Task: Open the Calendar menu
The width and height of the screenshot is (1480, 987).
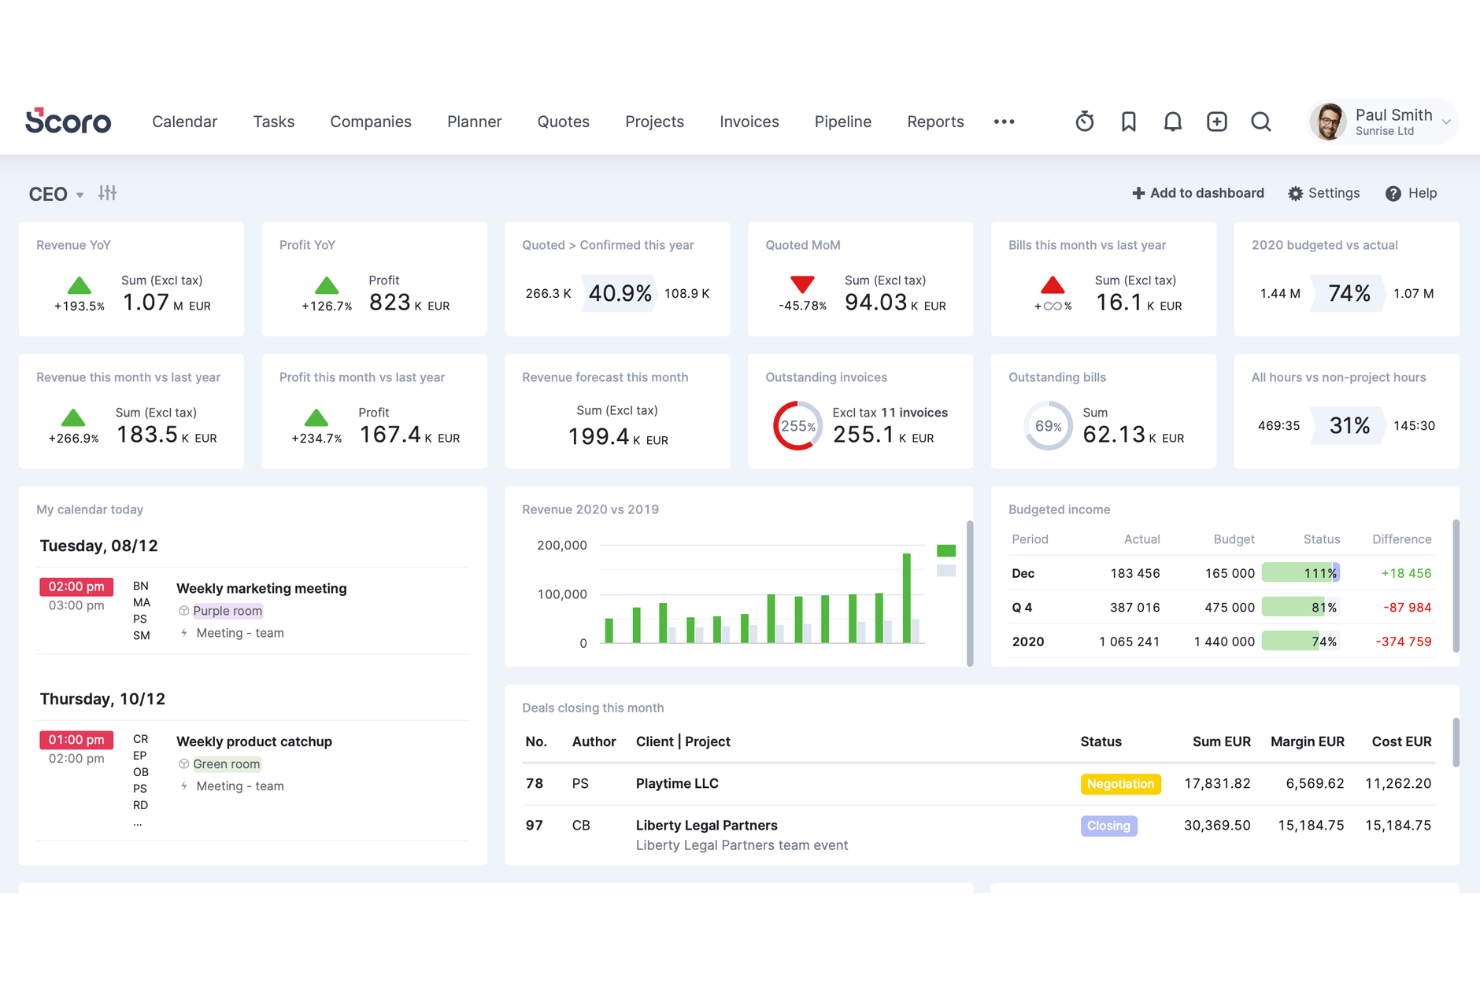Action: tap(184, 121)
